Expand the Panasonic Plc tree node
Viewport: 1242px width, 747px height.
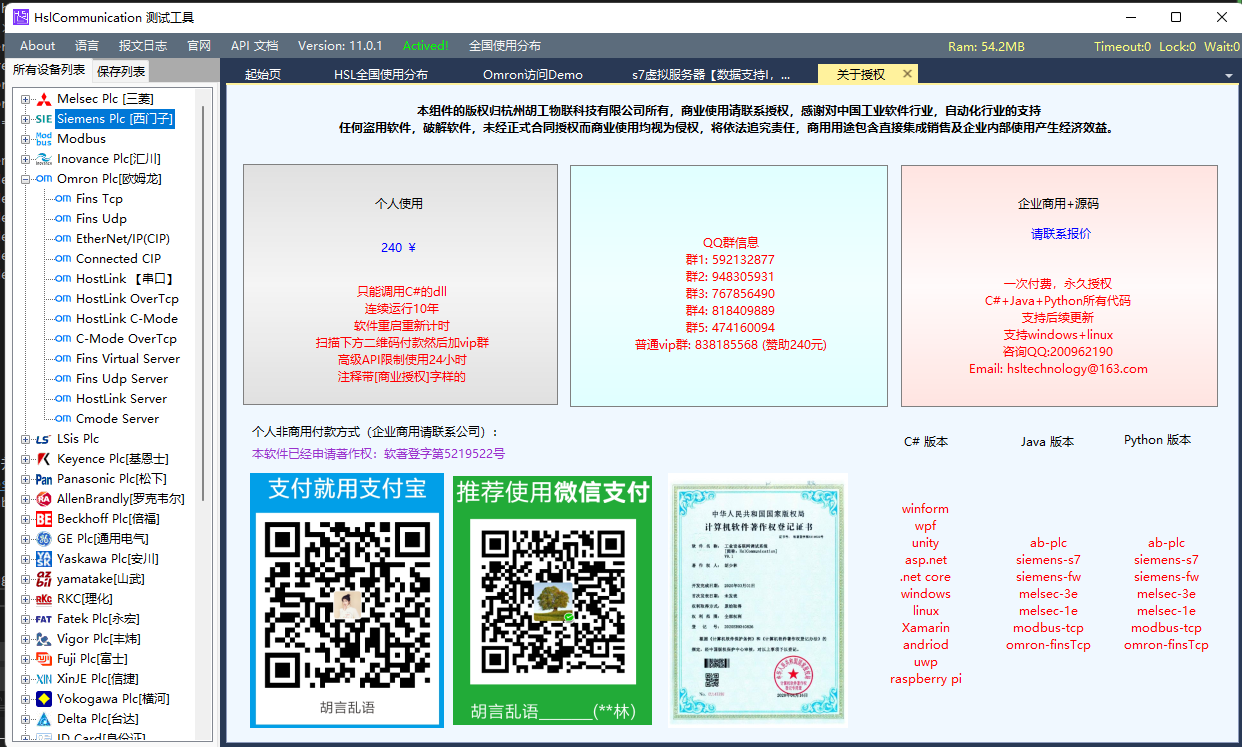click(26, 479)
